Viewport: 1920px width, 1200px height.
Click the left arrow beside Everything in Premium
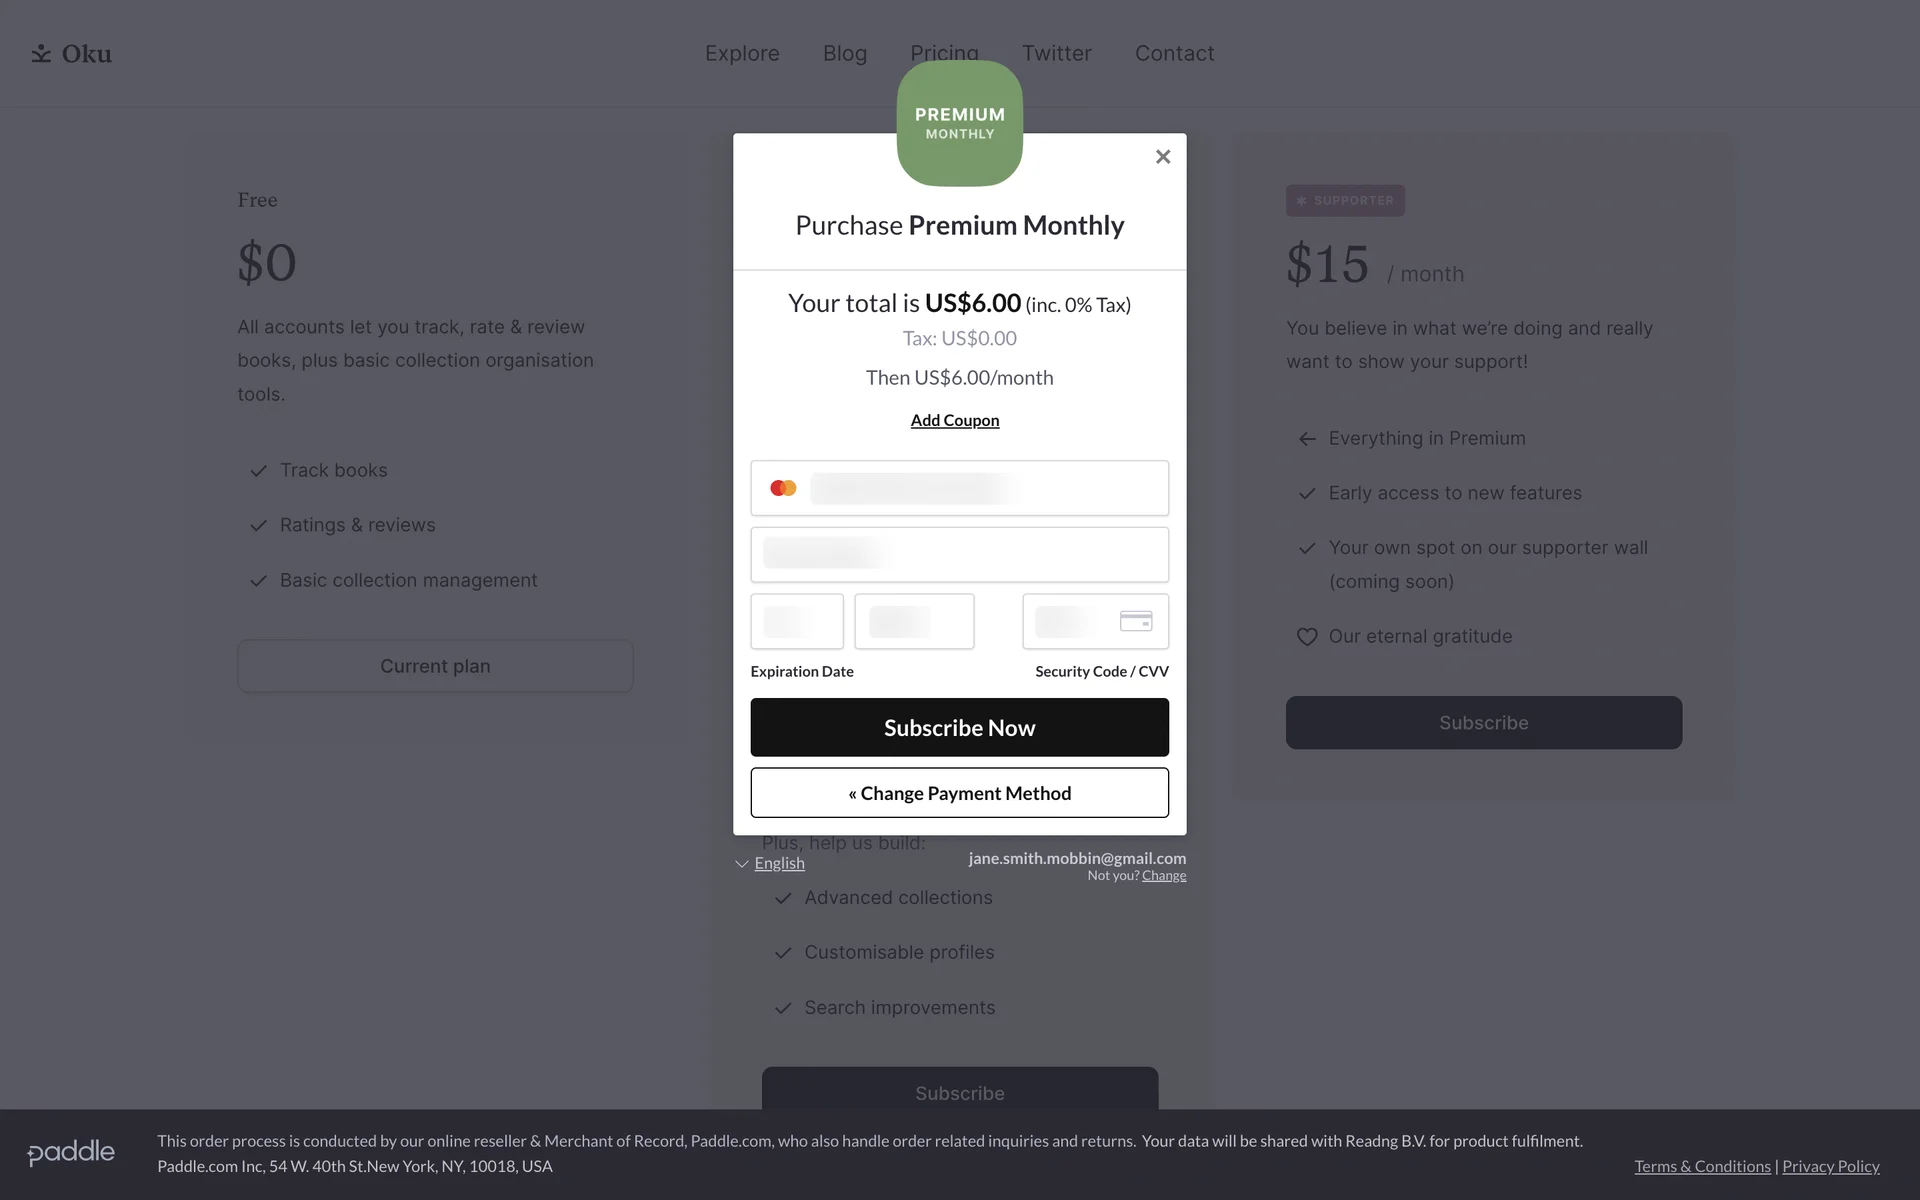(1306, 439)
